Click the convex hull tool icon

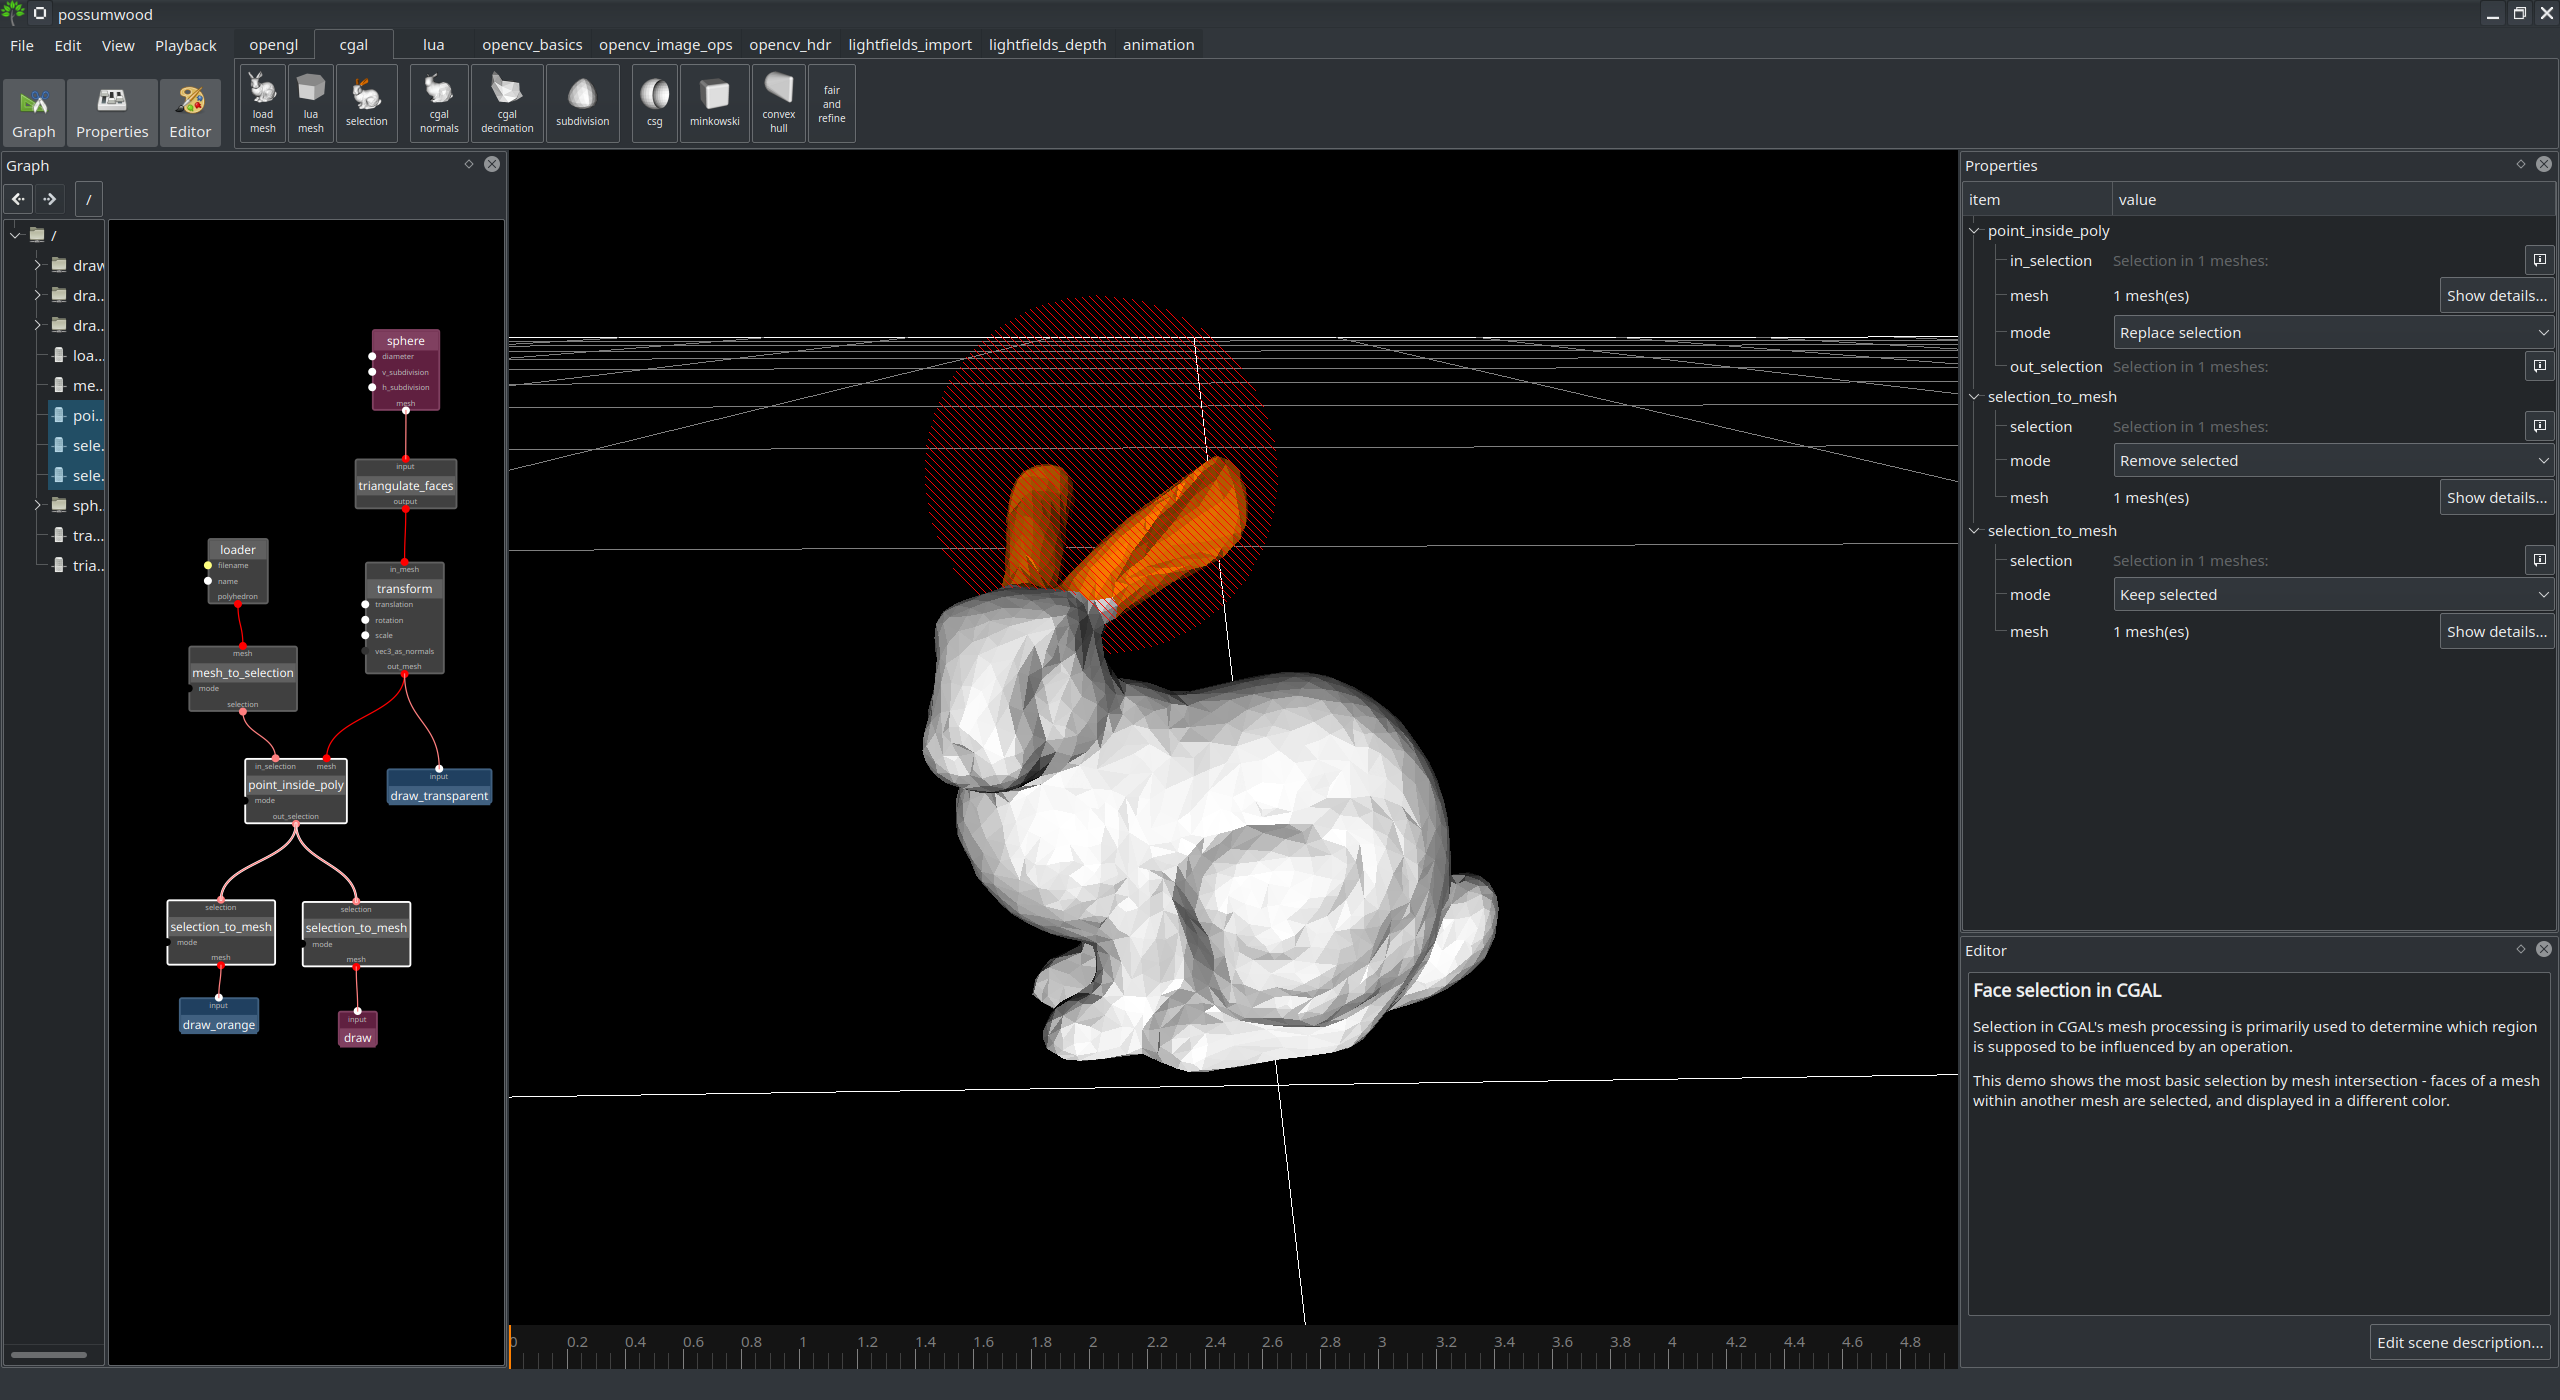tap(778, 103)
